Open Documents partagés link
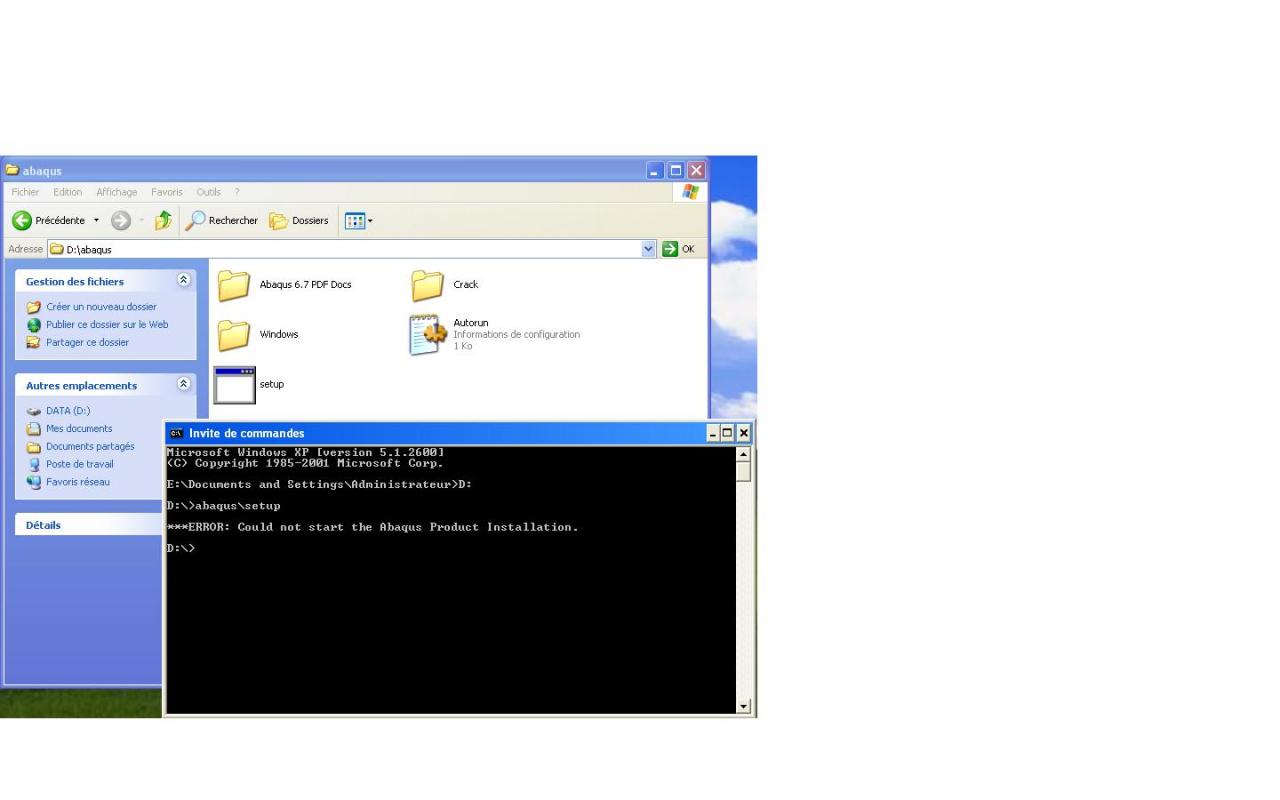 (x=90, y=447)
